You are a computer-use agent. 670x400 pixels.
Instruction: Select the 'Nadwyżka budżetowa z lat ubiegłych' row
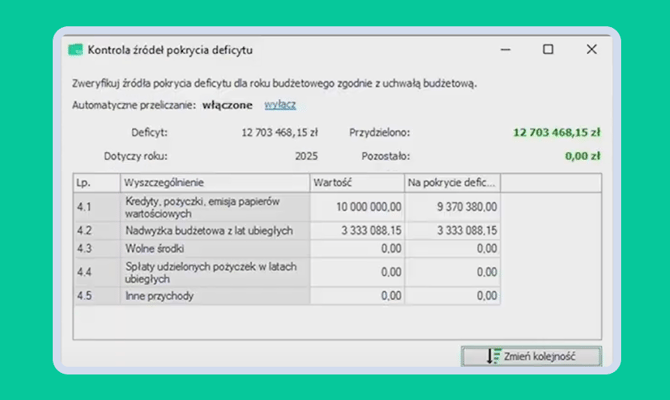tap(214, 230)
